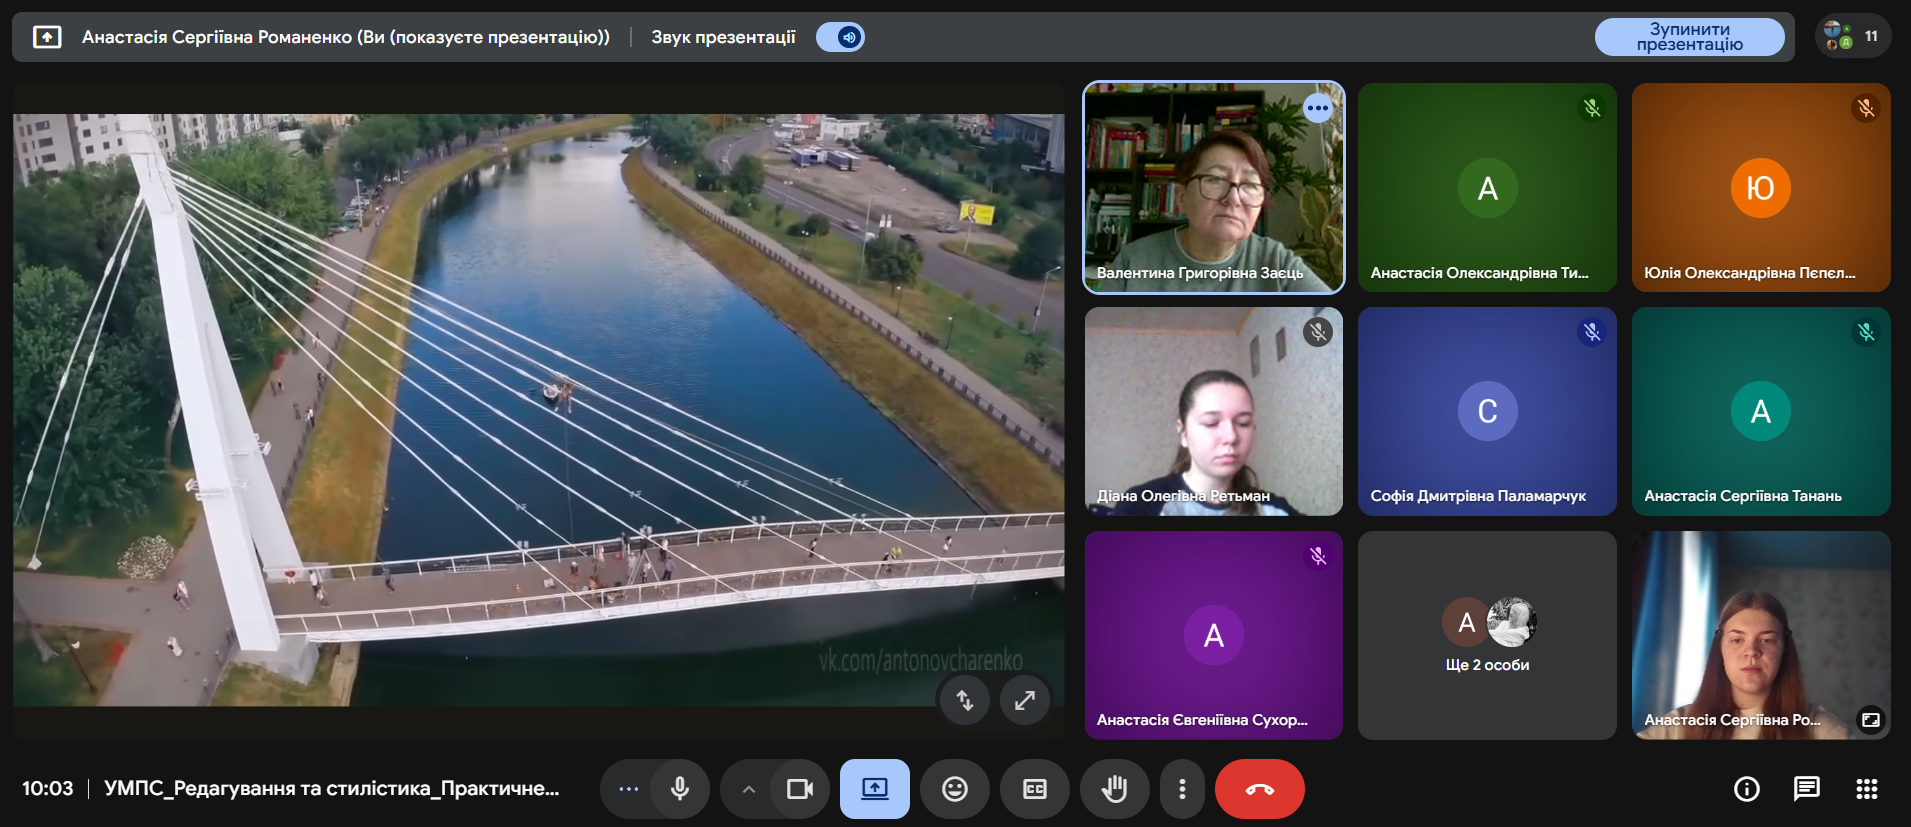Expand video settings chevron arrow
Screen dimensions: 1911x827
pos(748,789)
